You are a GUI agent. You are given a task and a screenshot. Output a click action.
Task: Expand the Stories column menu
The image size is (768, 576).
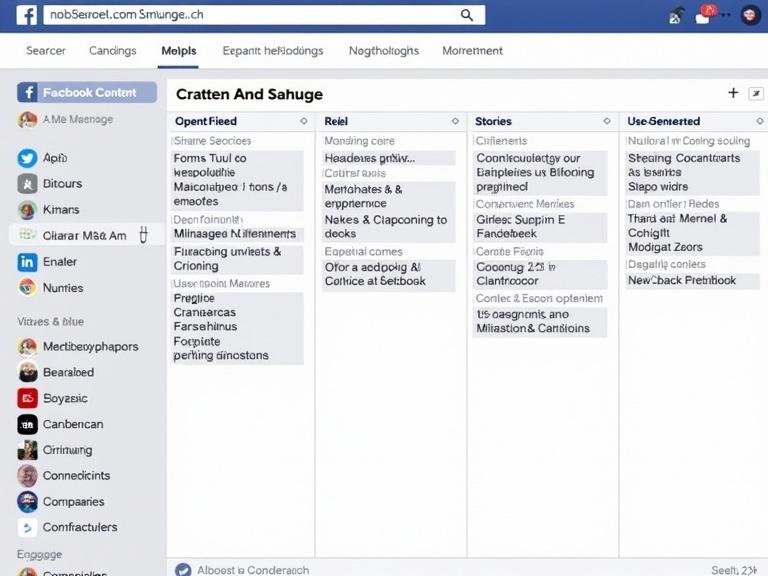click(607, 121)
